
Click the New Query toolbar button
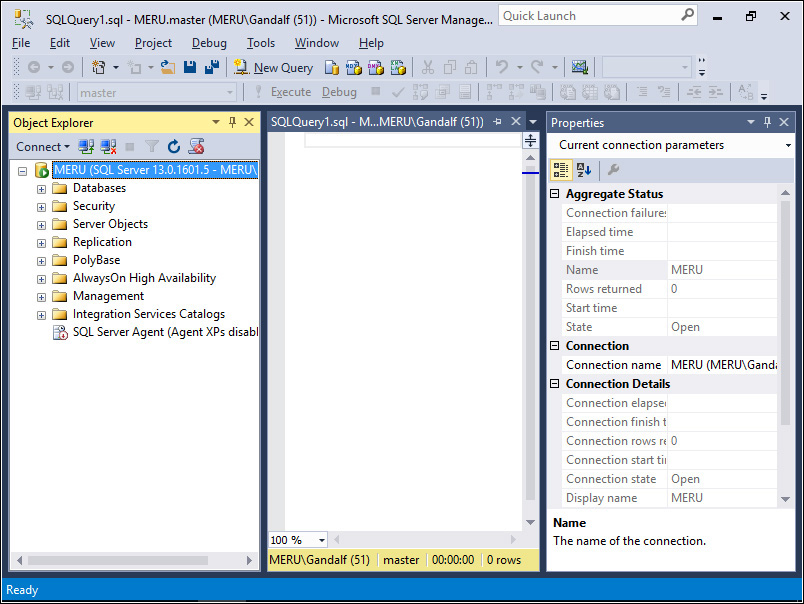[273, 67]
